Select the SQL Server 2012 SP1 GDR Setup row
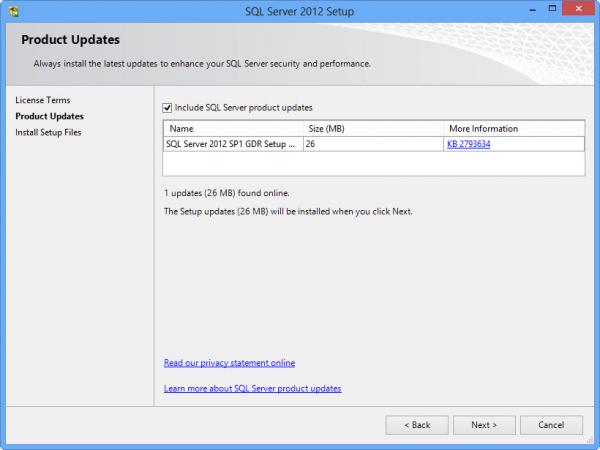This screenshot has width=600, height=450. point(374,144)
